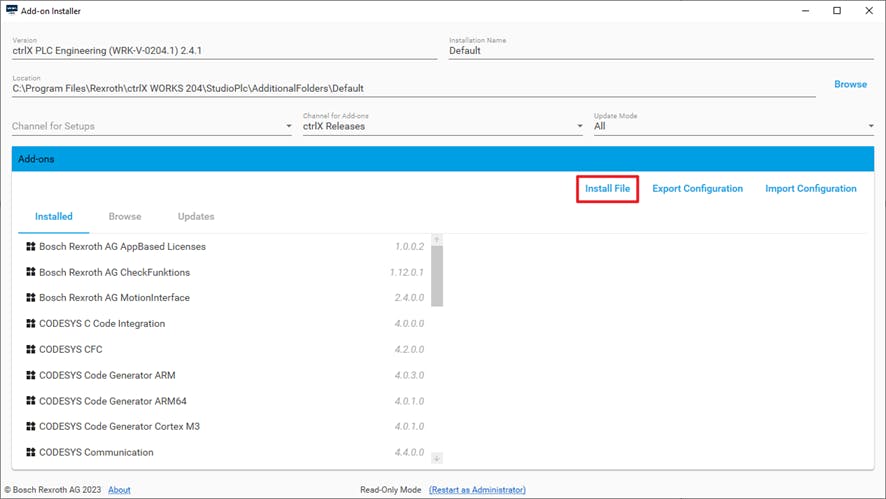Open the Channel for Setups dropdown
This screenshot has height=499, width=886.
click(151, 127)
